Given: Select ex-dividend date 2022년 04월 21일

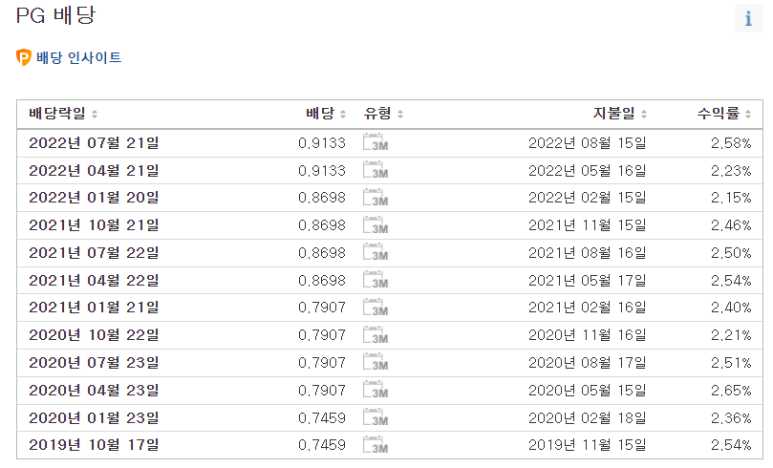Looking at the screenshot, I should pyautogui.click(x=94, y=171).
